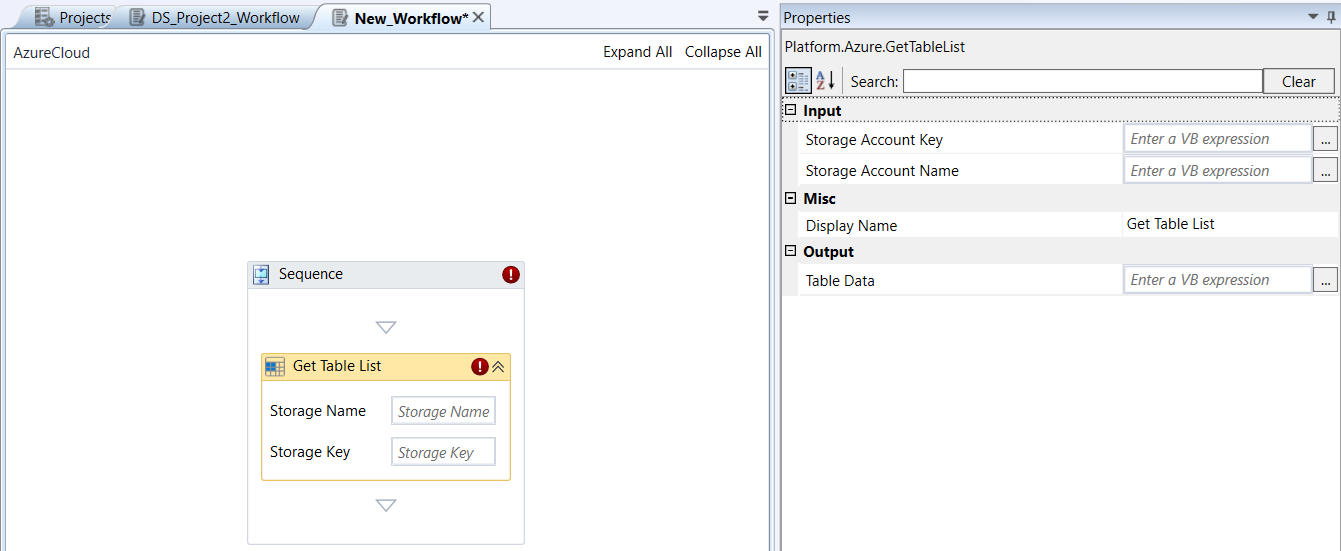Image resolution: width=1341 pixels, height=551 pixels.
Task: Click the Get Table List activity icon
Action: click(x=275, y=367)
